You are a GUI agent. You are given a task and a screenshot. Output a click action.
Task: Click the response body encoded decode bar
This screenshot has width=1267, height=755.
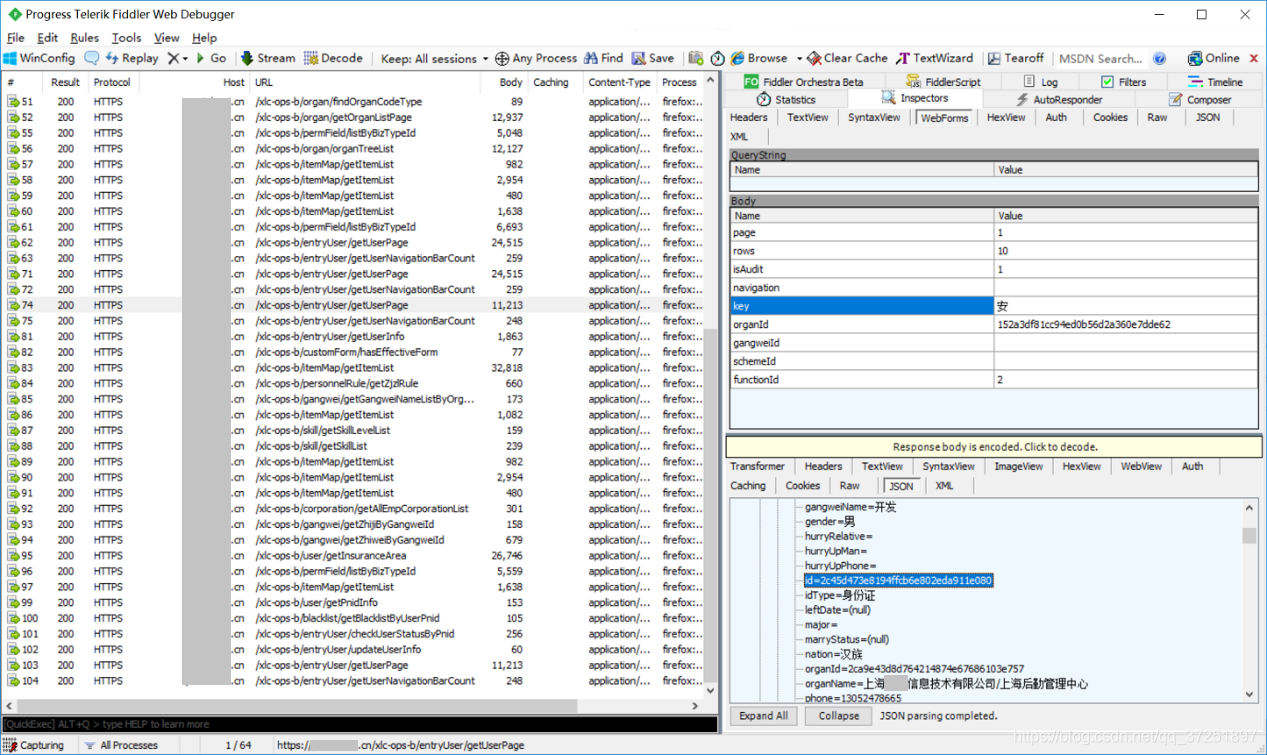pyautogui.click(x=994, y=447)
